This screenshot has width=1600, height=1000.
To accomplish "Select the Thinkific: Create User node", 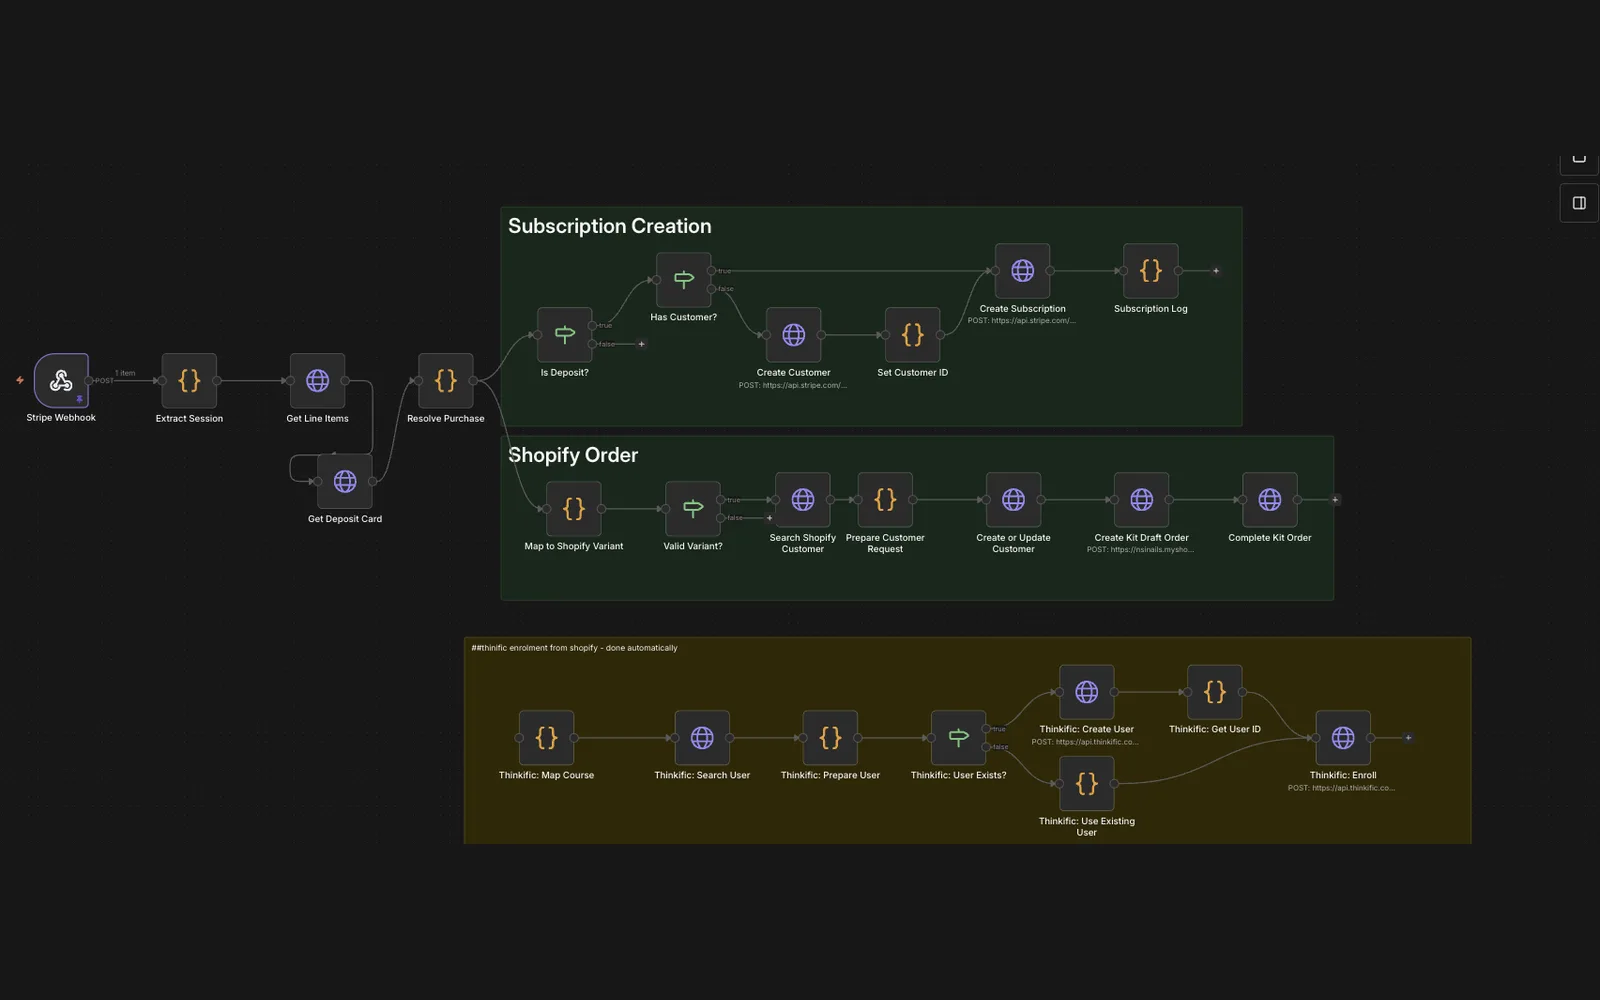I will [x=1086, y=692].
